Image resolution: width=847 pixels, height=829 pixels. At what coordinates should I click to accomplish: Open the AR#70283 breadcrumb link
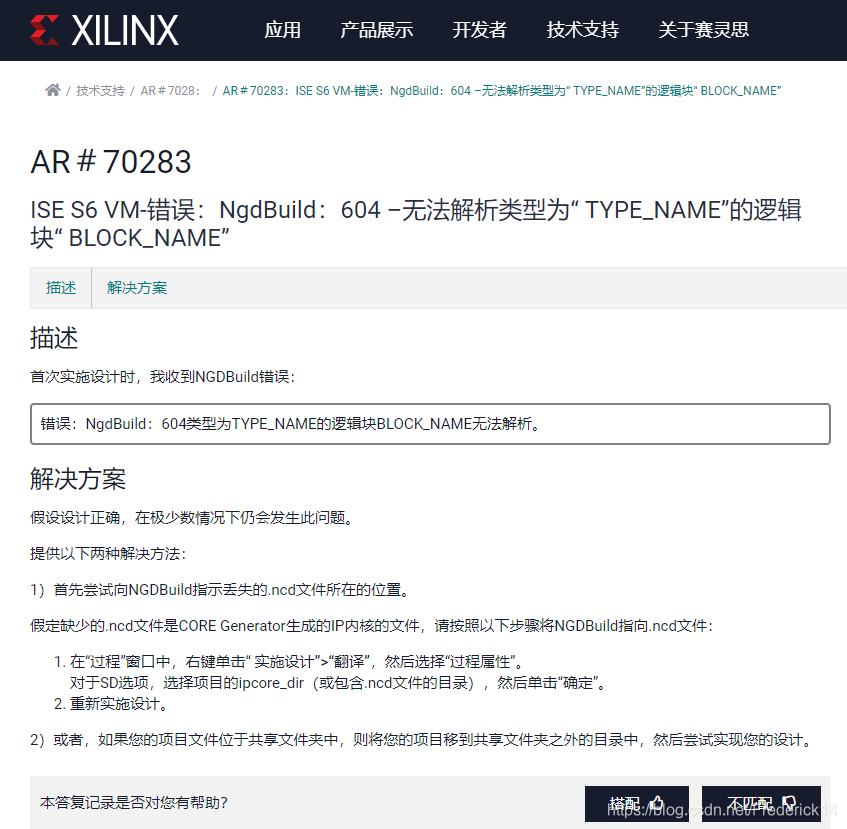[502, 91]
